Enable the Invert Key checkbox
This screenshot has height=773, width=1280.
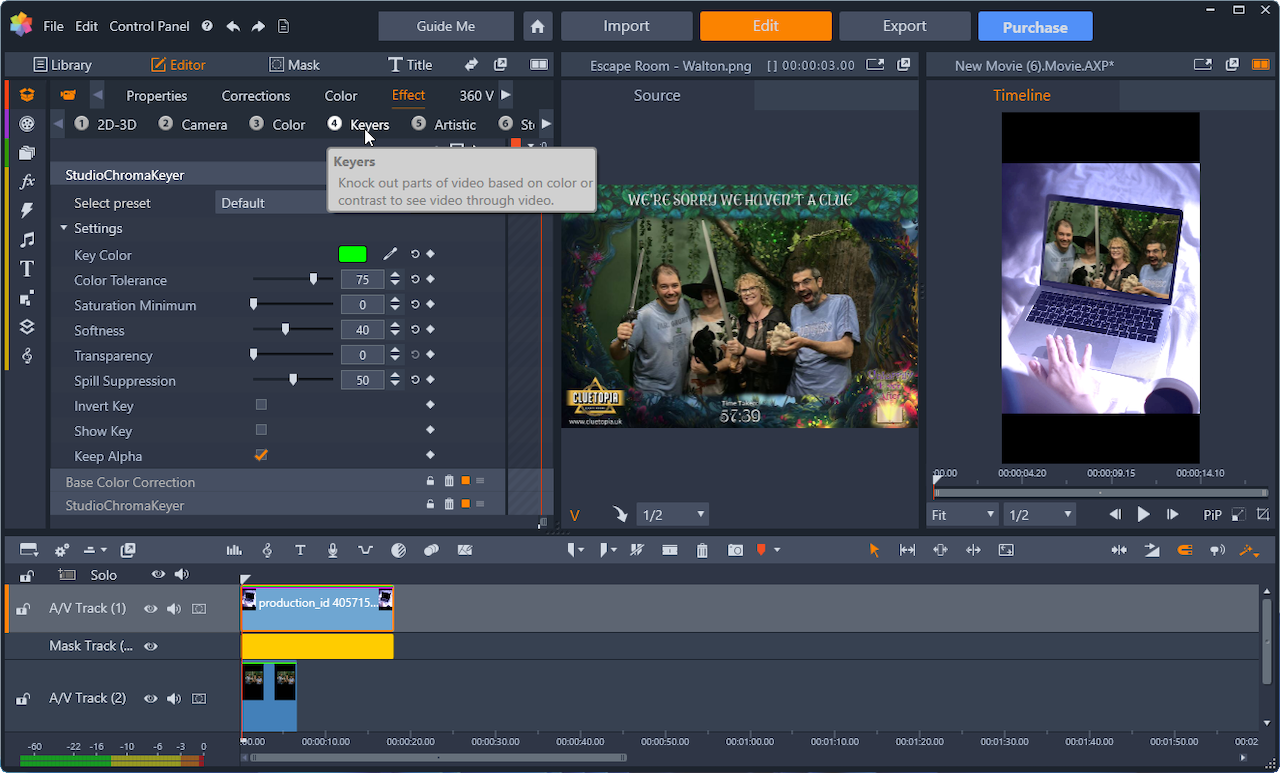point(261,404)
